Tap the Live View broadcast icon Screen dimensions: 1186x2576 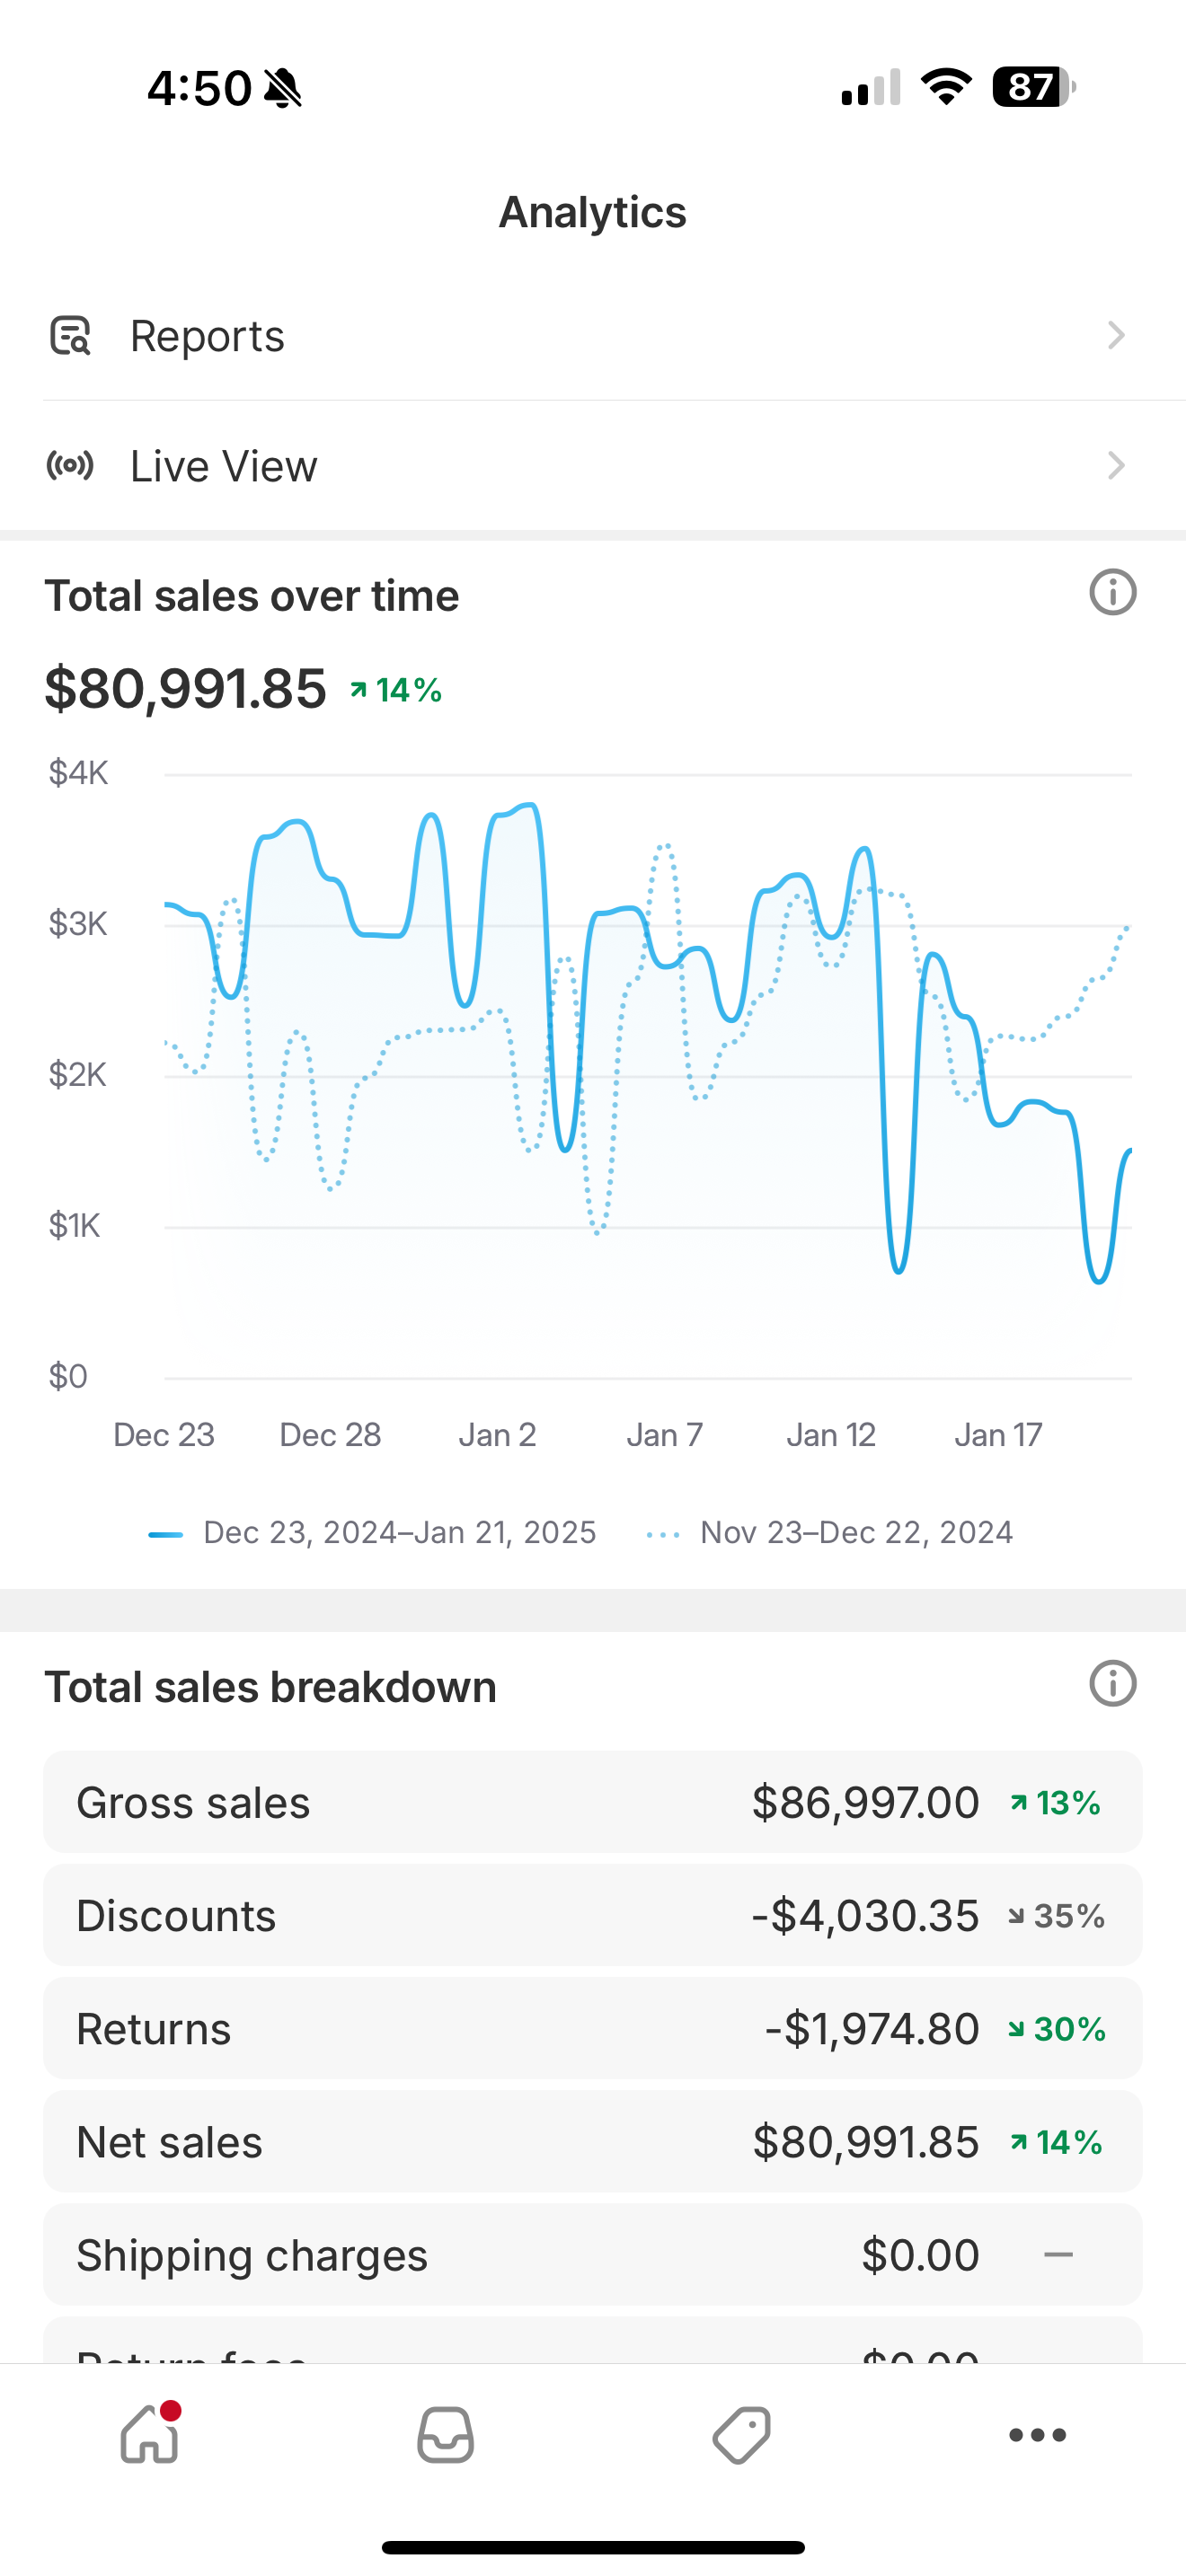point(70,466)
